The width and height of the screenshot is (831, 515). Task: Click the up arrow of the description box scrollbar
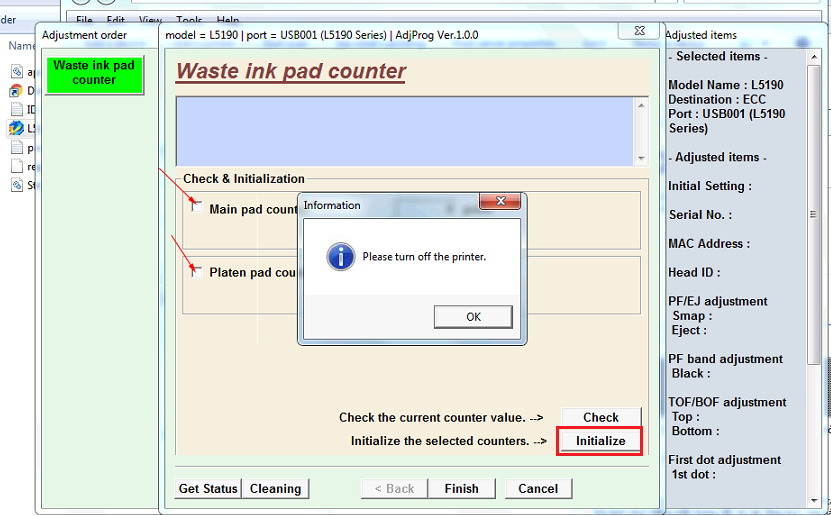[x=641, y=105]
